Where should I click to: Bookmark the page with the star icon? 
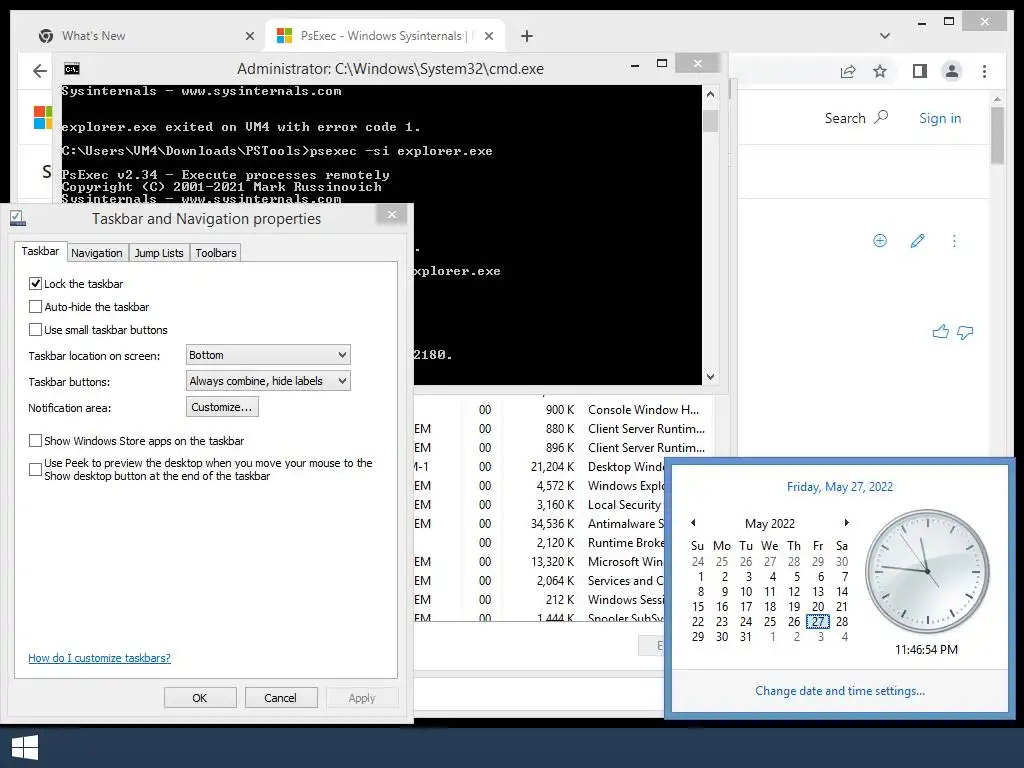[x=880, y=71]
